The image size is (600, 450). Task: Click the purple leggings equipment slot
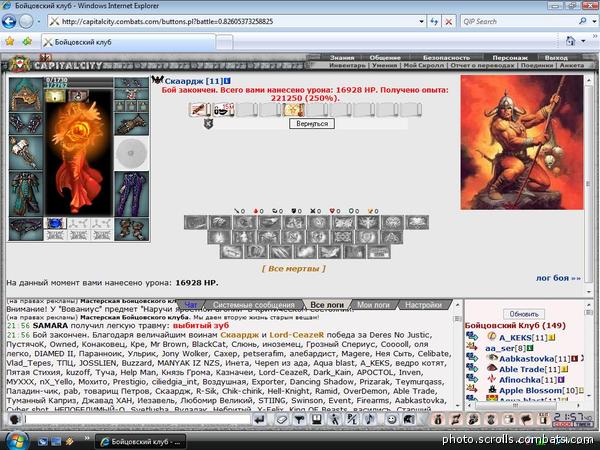[131, 194]
